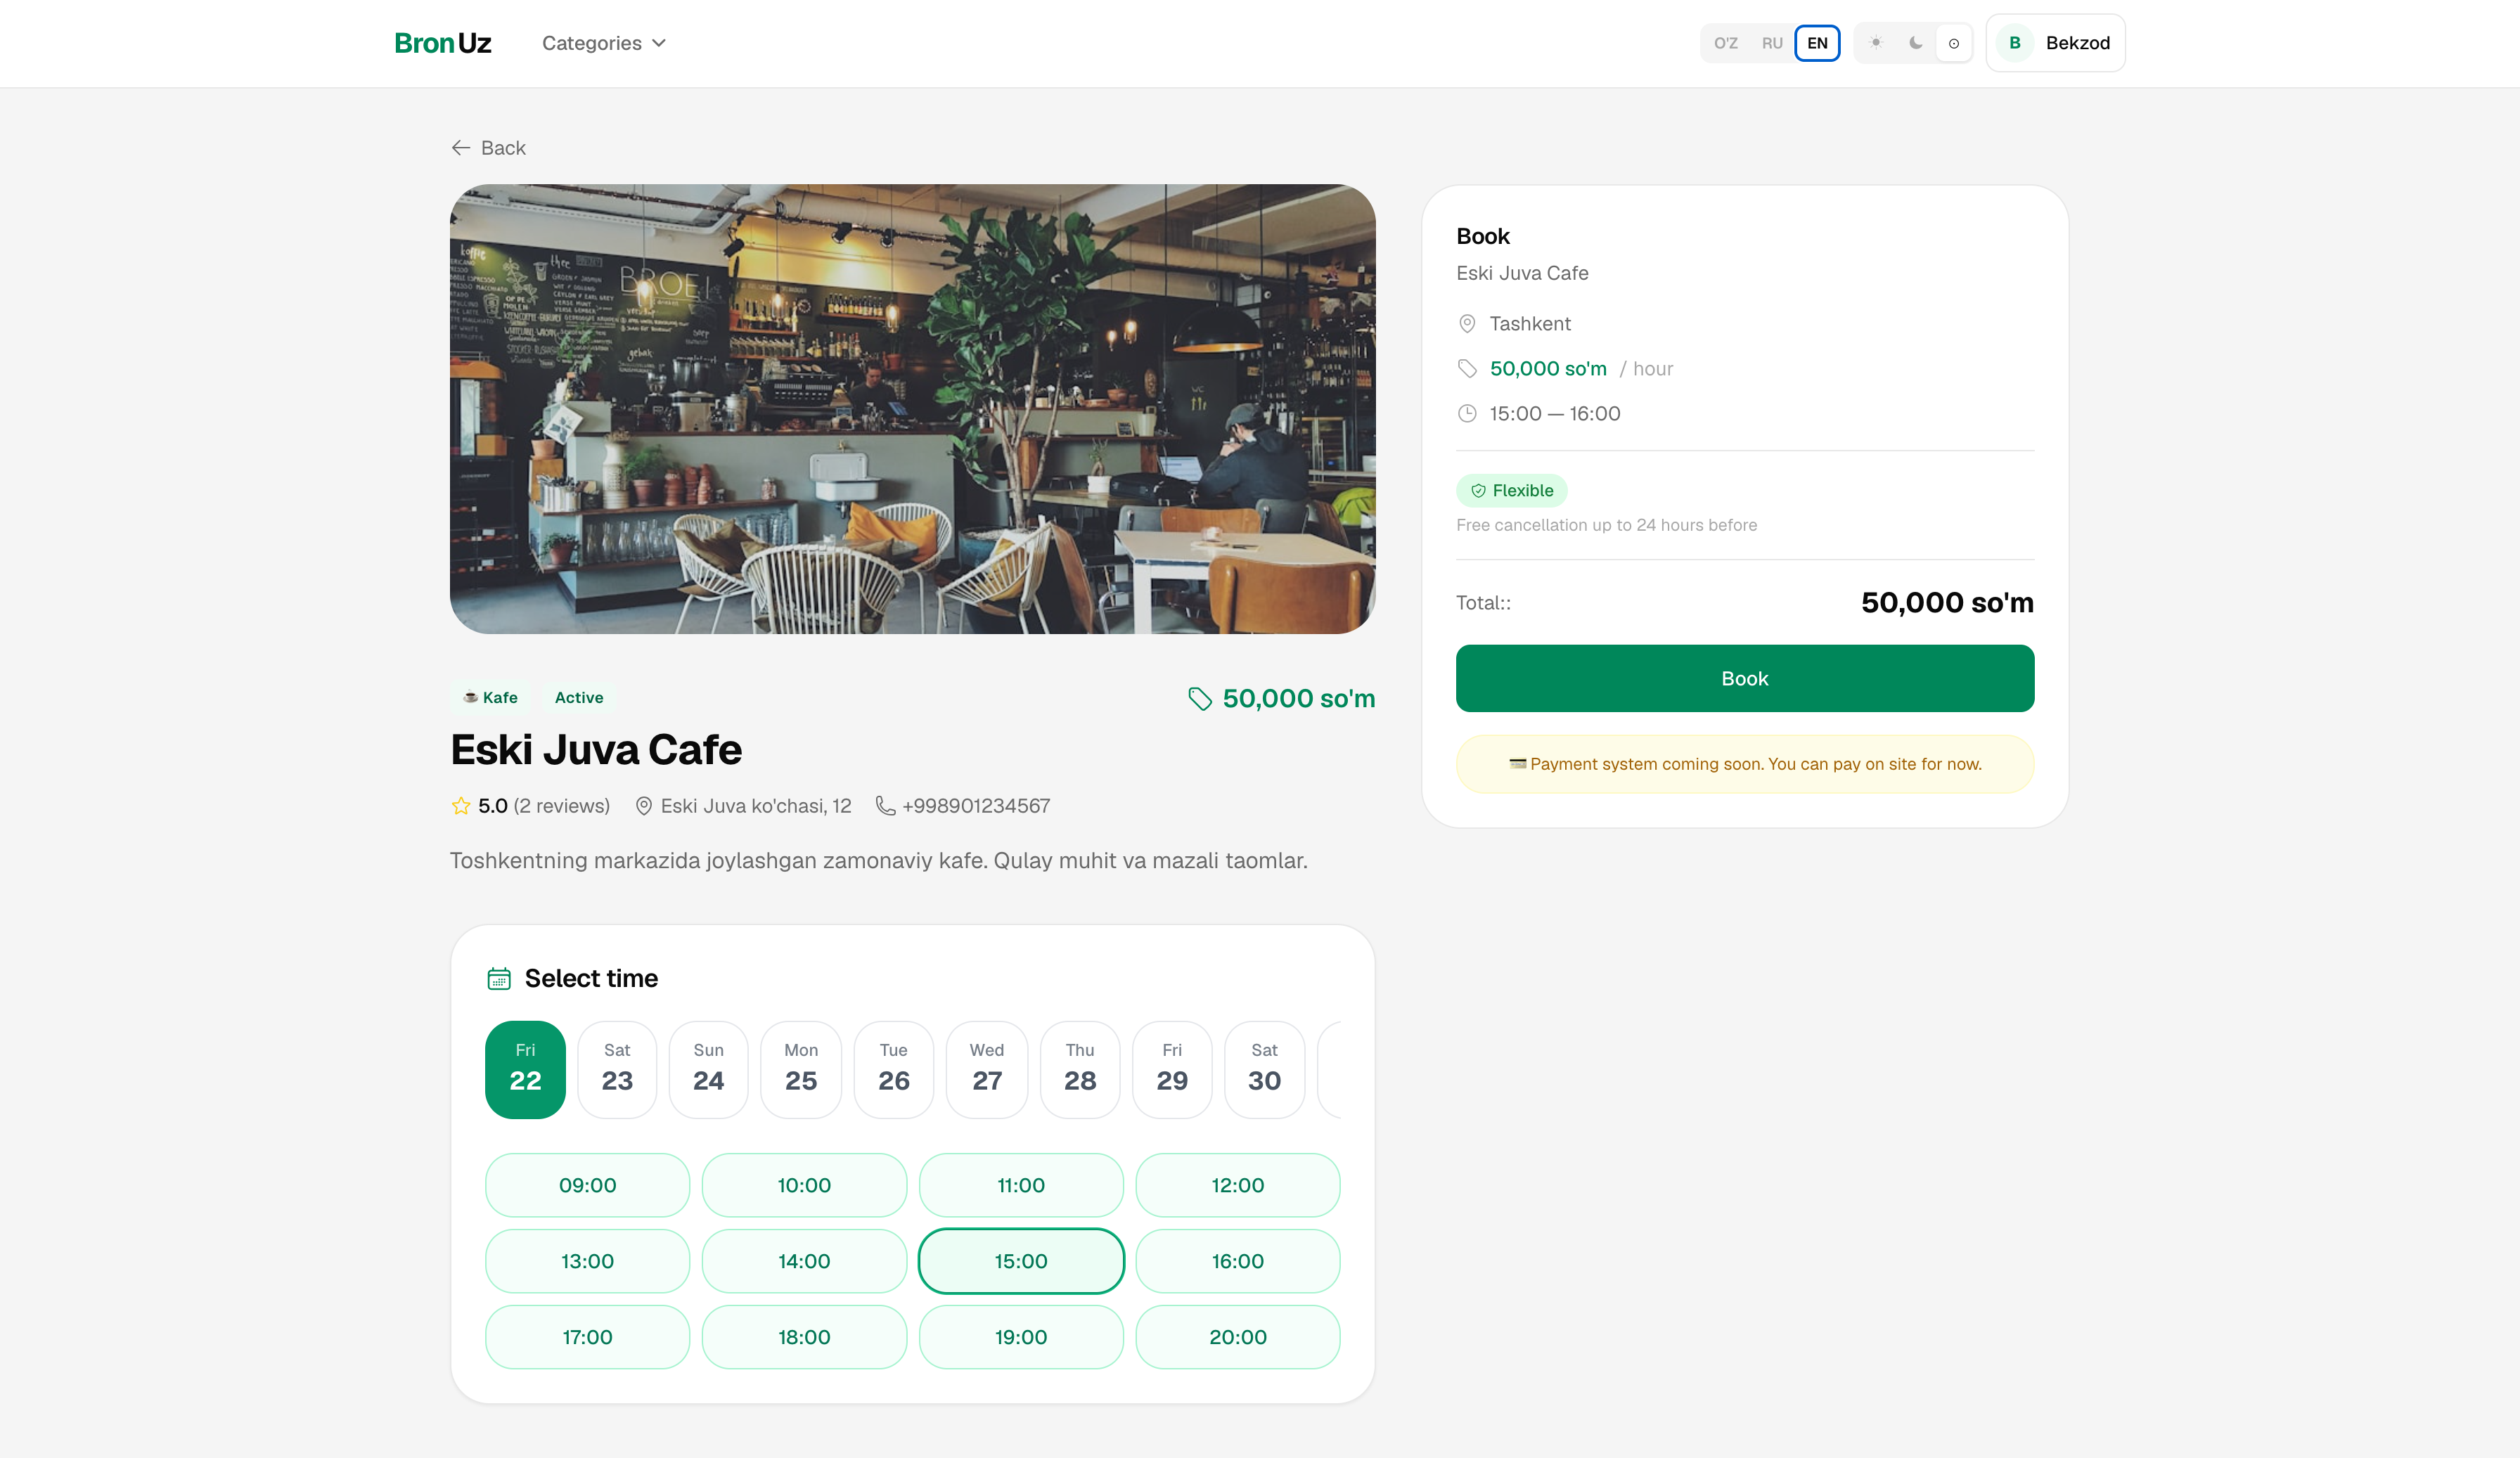Image resolution: width=2520 pixels, height=1458 pixels.
Task: Choose the 19:00 time slot
Action: 1021,1337
